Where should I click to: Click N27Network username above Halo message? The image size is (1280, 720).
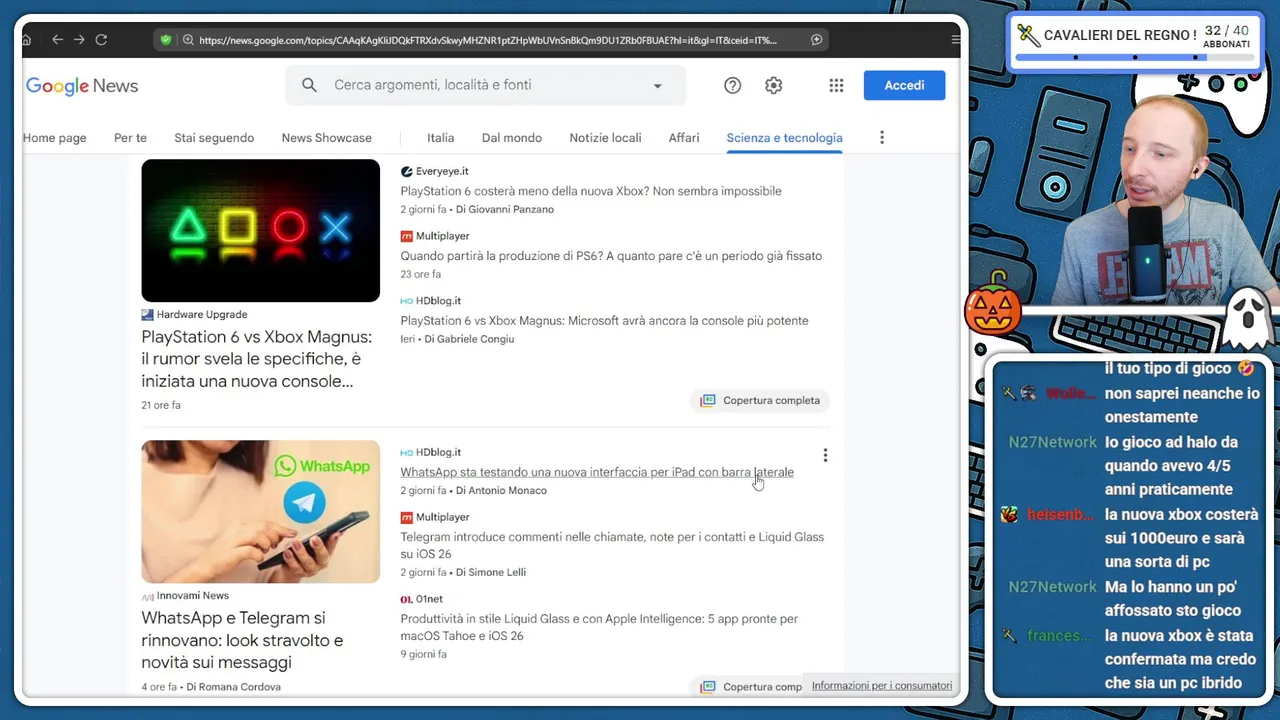pyautogui.click(x=1052, y=442)
